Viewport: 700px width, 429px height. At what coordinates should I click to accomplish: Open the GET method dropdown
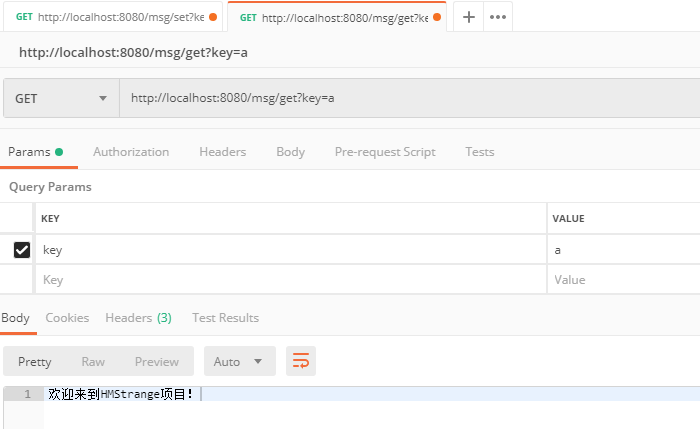coord(62,98)
